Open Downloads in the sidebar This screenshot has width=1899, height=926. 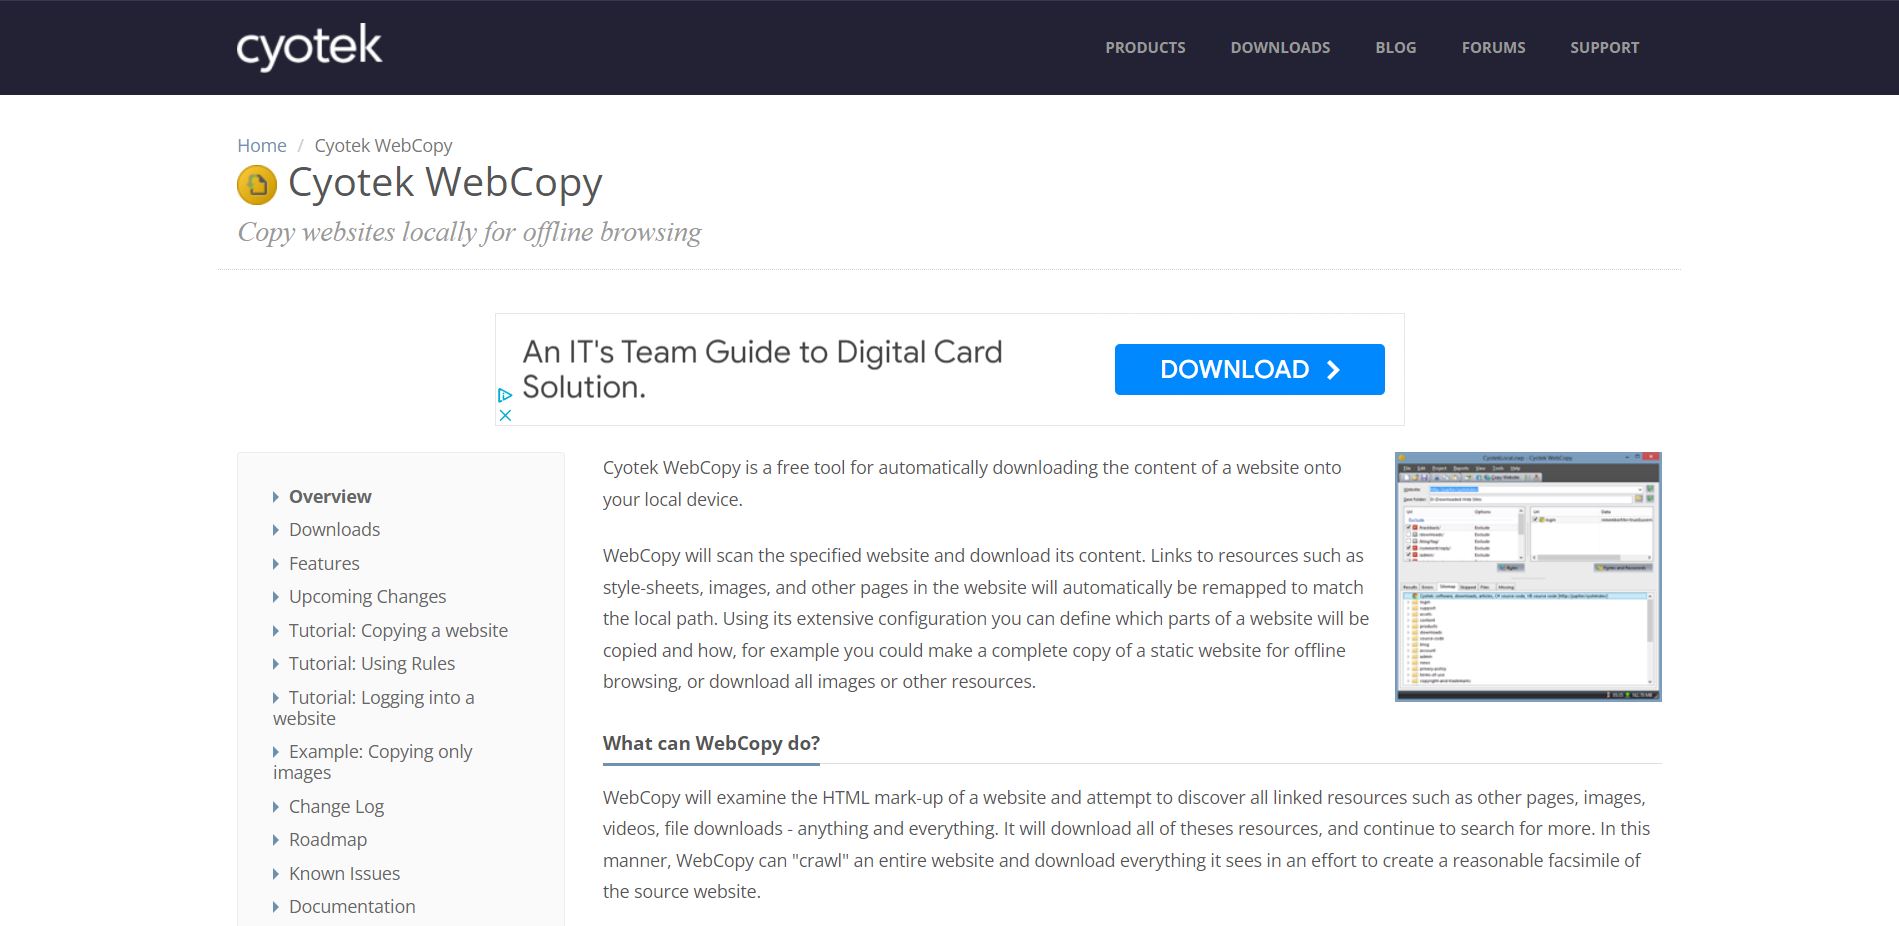click(x=334, y=529)
